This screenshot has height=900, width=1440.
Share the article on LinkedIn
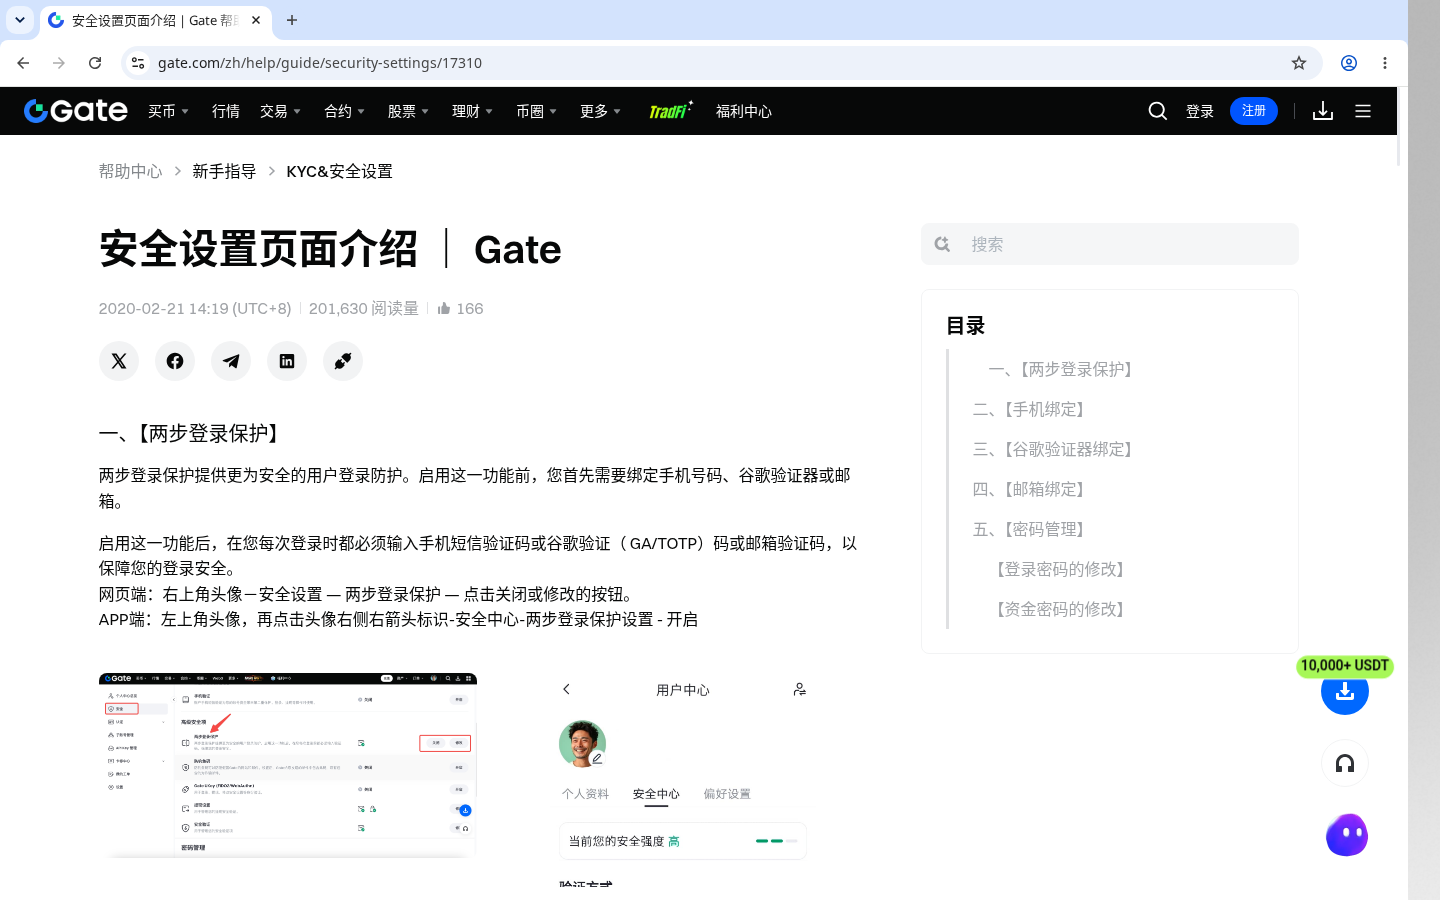pyautogui.click(x=287, y=361)
